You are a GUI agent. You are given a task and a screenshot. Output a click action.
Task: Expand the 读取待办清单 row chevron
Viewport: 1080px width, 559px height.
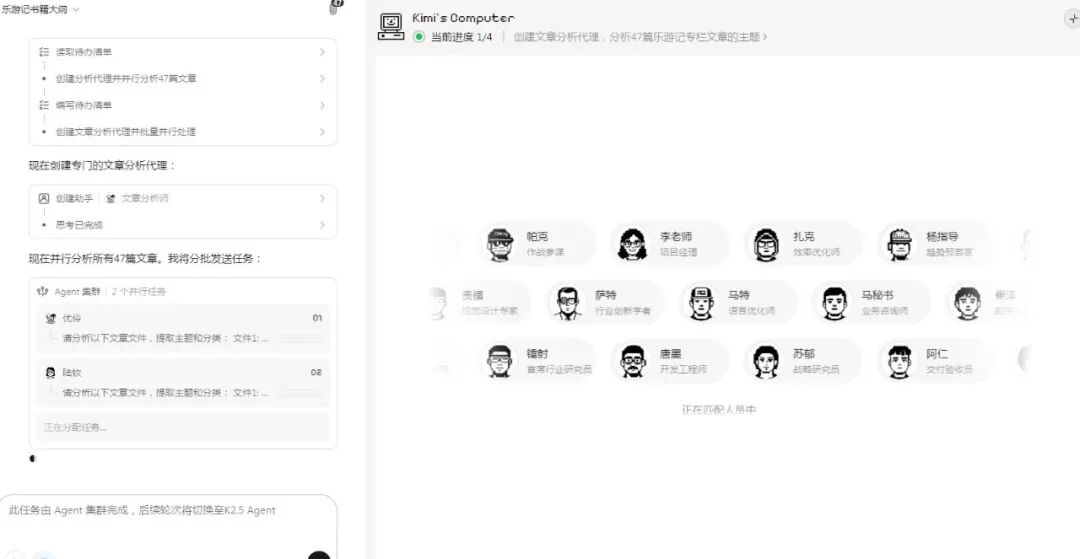click(322, 52)
